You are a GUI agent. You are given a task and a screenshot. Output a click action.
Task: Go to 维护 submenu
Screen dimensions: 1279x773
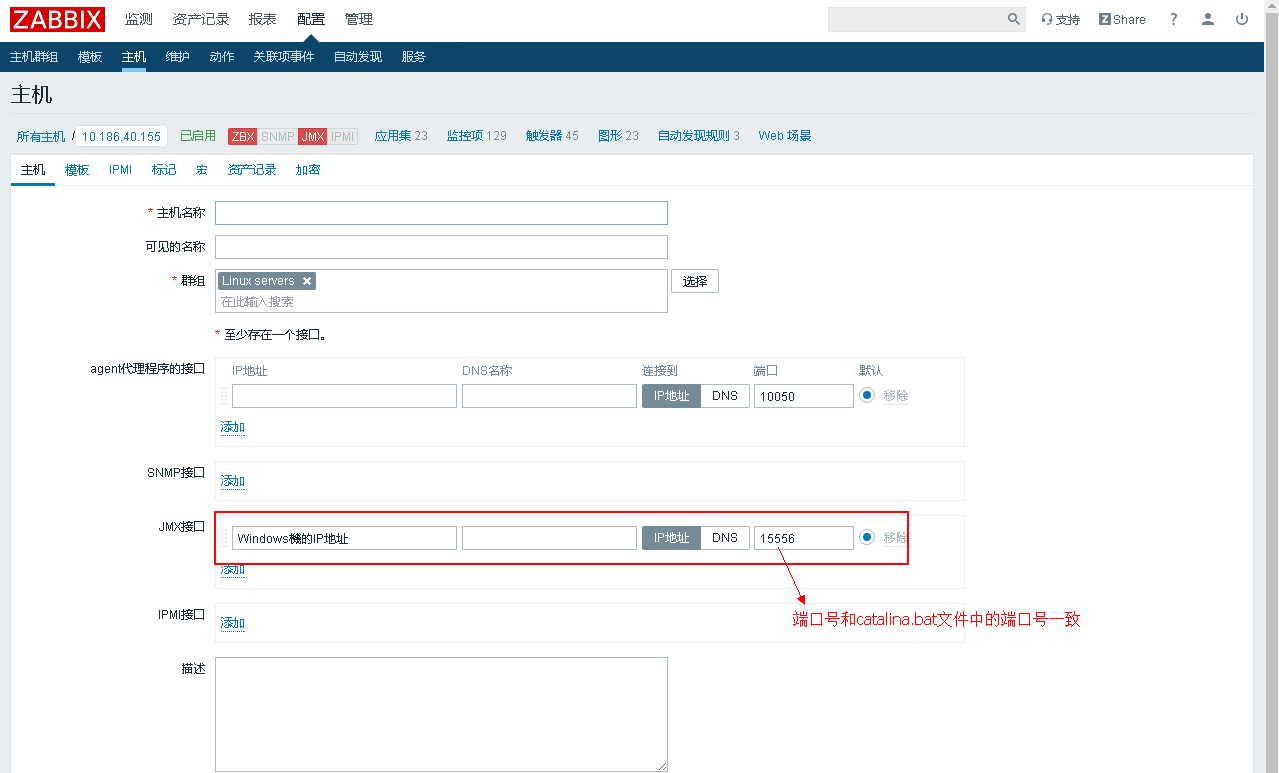pyautogui.click(x=178, y=57)
